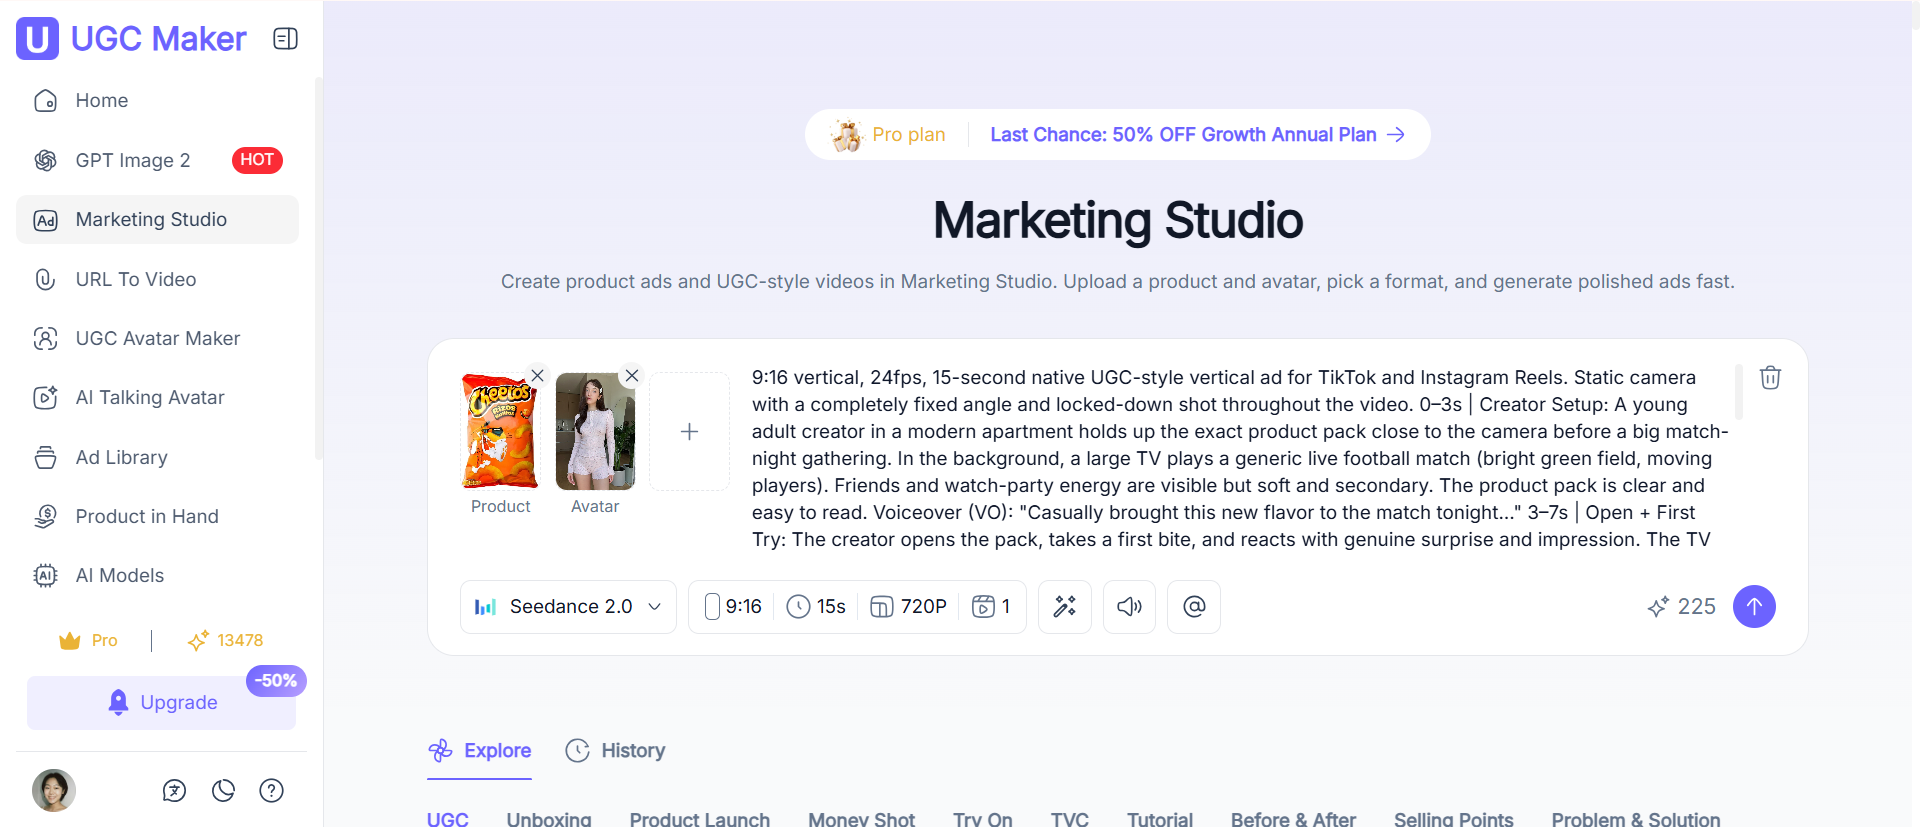Open AI Talking Avatar
This screenshot has width=1920, height=827.
tap(157, 397)
